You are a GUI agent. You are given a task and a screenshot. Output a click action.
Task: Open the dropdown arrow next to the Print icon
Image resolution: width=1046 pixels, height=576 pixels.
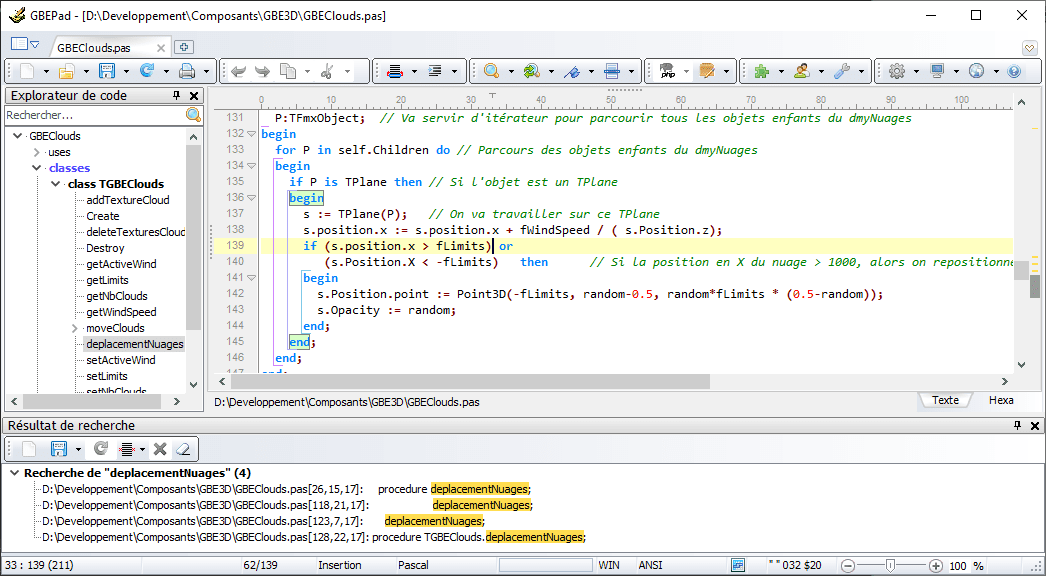click(x=206, y=71)
